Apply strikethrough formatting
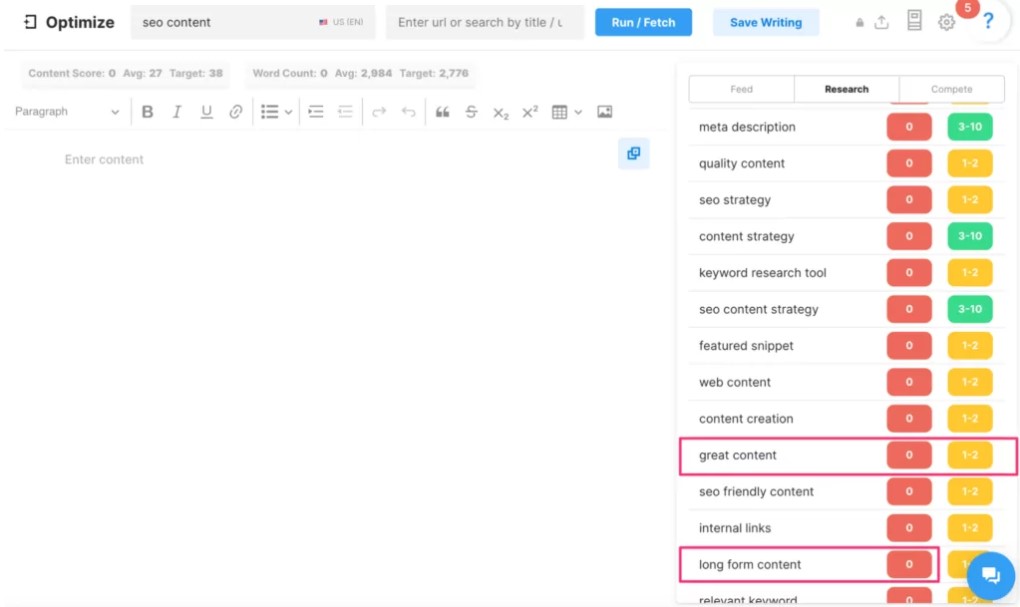Screen dimensions: 1020x607 tap(471, 111)
